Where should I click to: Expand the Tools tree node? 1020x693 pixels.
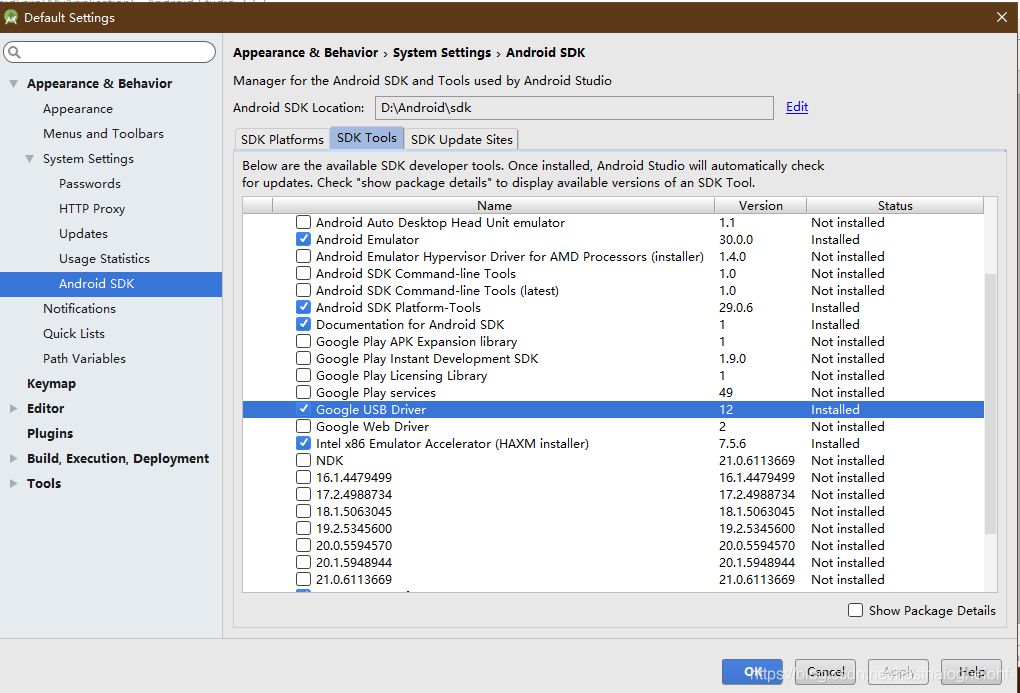(x=14, y=483)
